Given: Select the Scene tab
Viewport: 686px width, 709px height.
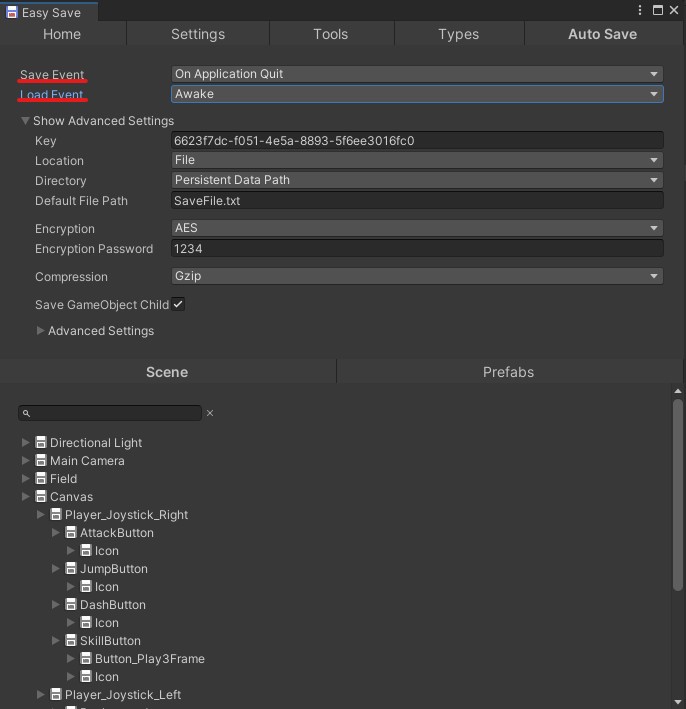Looking at the screenshot, I should click(x=167, y=372).
